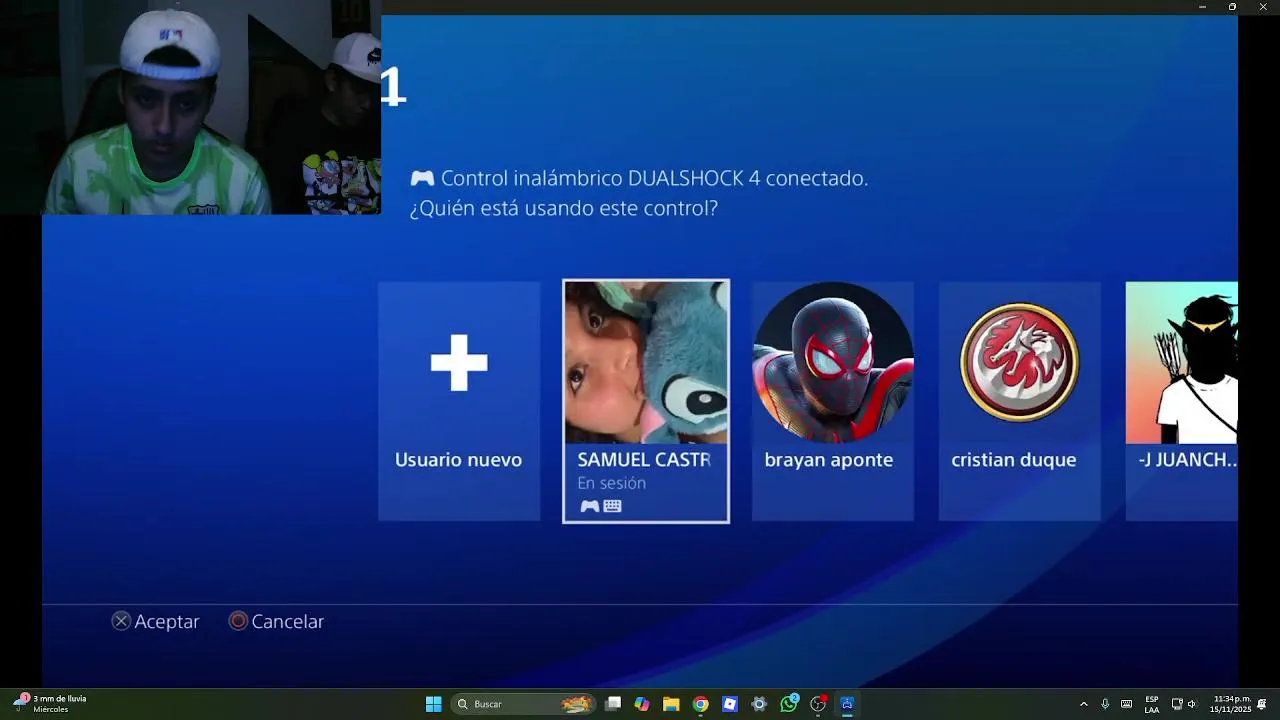Open the clock showing 11:34 p.m.
The image size is (1280, 720).
(x=1230, y=704)
